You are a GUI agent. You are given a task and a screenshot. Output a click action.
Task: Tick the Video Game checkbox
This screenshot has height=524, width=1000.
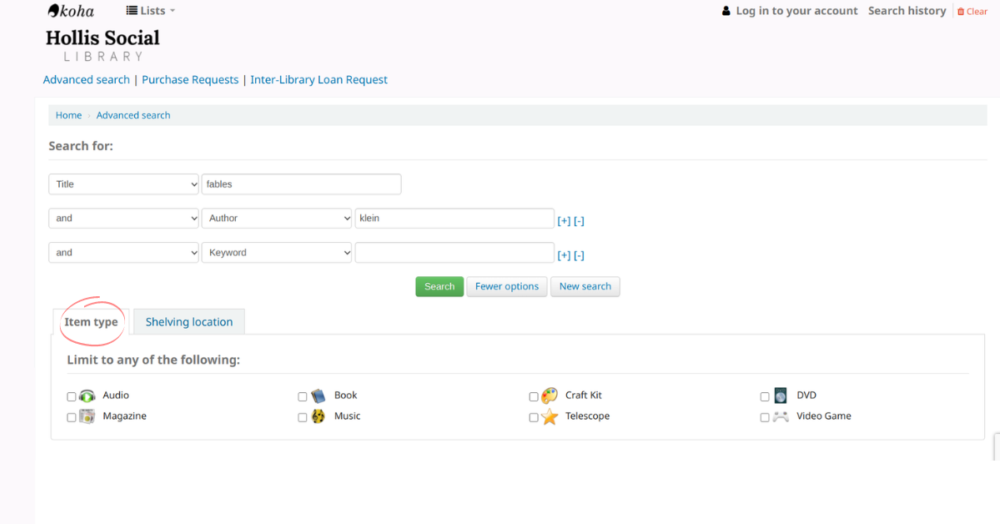point(765,418)
